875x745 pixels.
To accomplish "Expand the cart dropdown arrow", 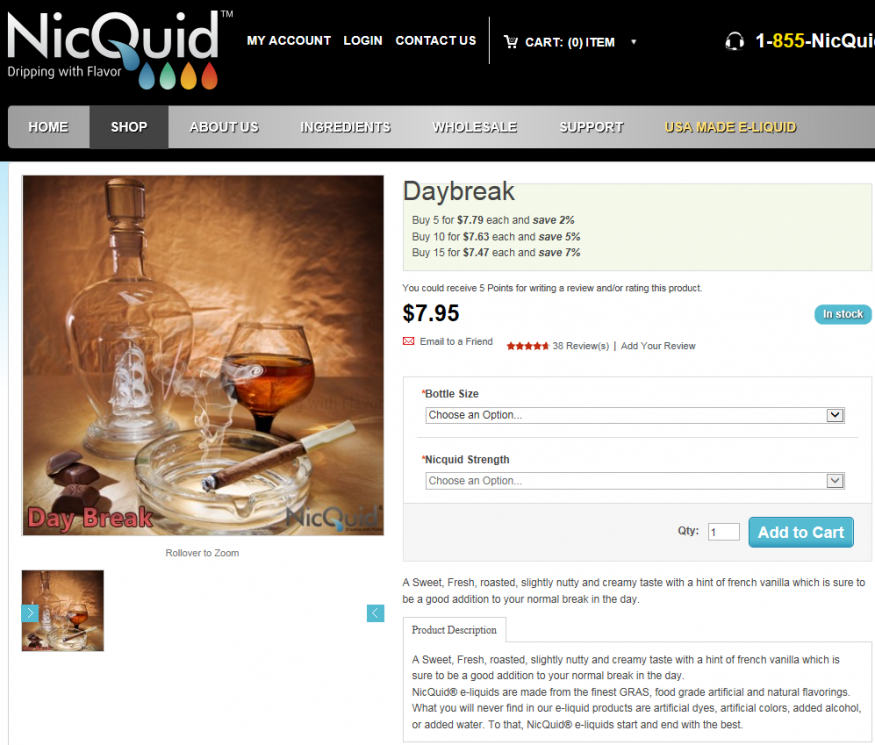I will point(633,42).
